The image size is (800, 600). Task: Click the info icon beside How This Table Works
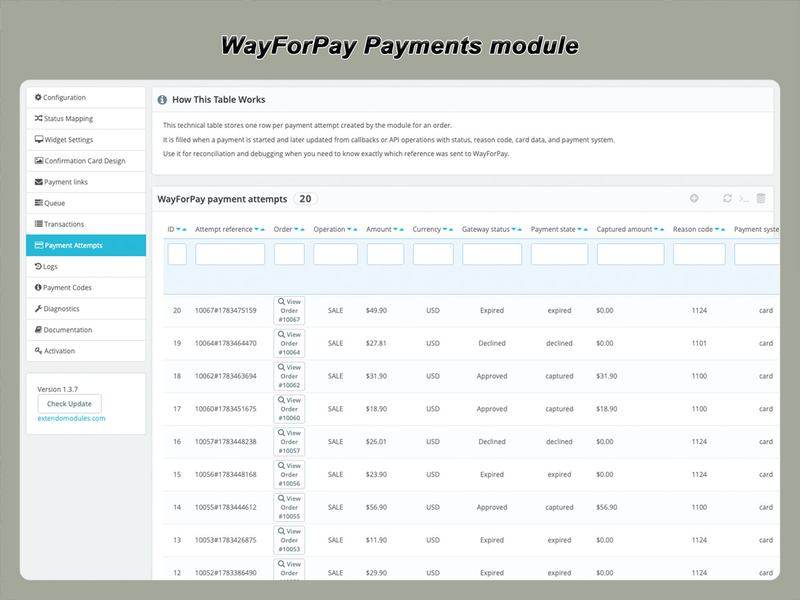162,100
